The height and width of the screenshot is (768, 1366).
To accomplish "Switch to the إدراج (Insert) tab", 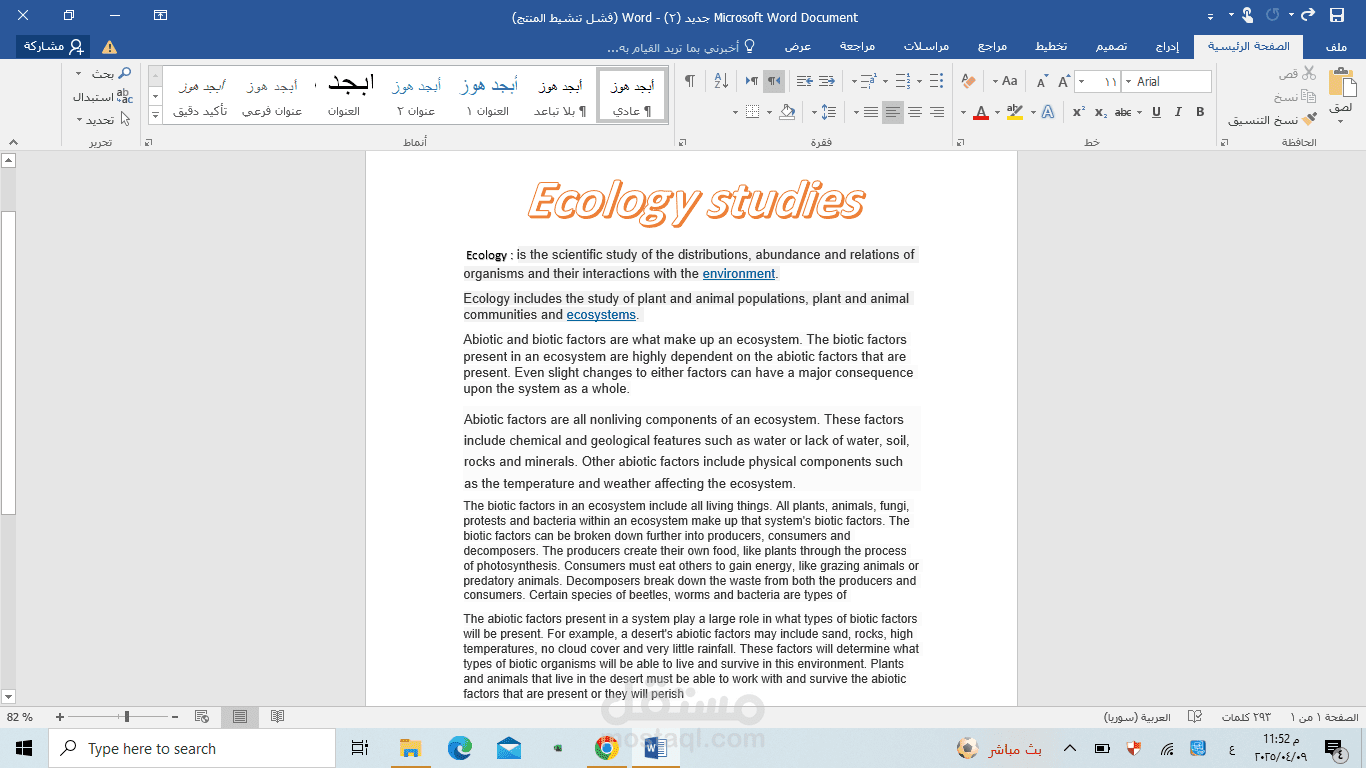I will coord(1167,47).
